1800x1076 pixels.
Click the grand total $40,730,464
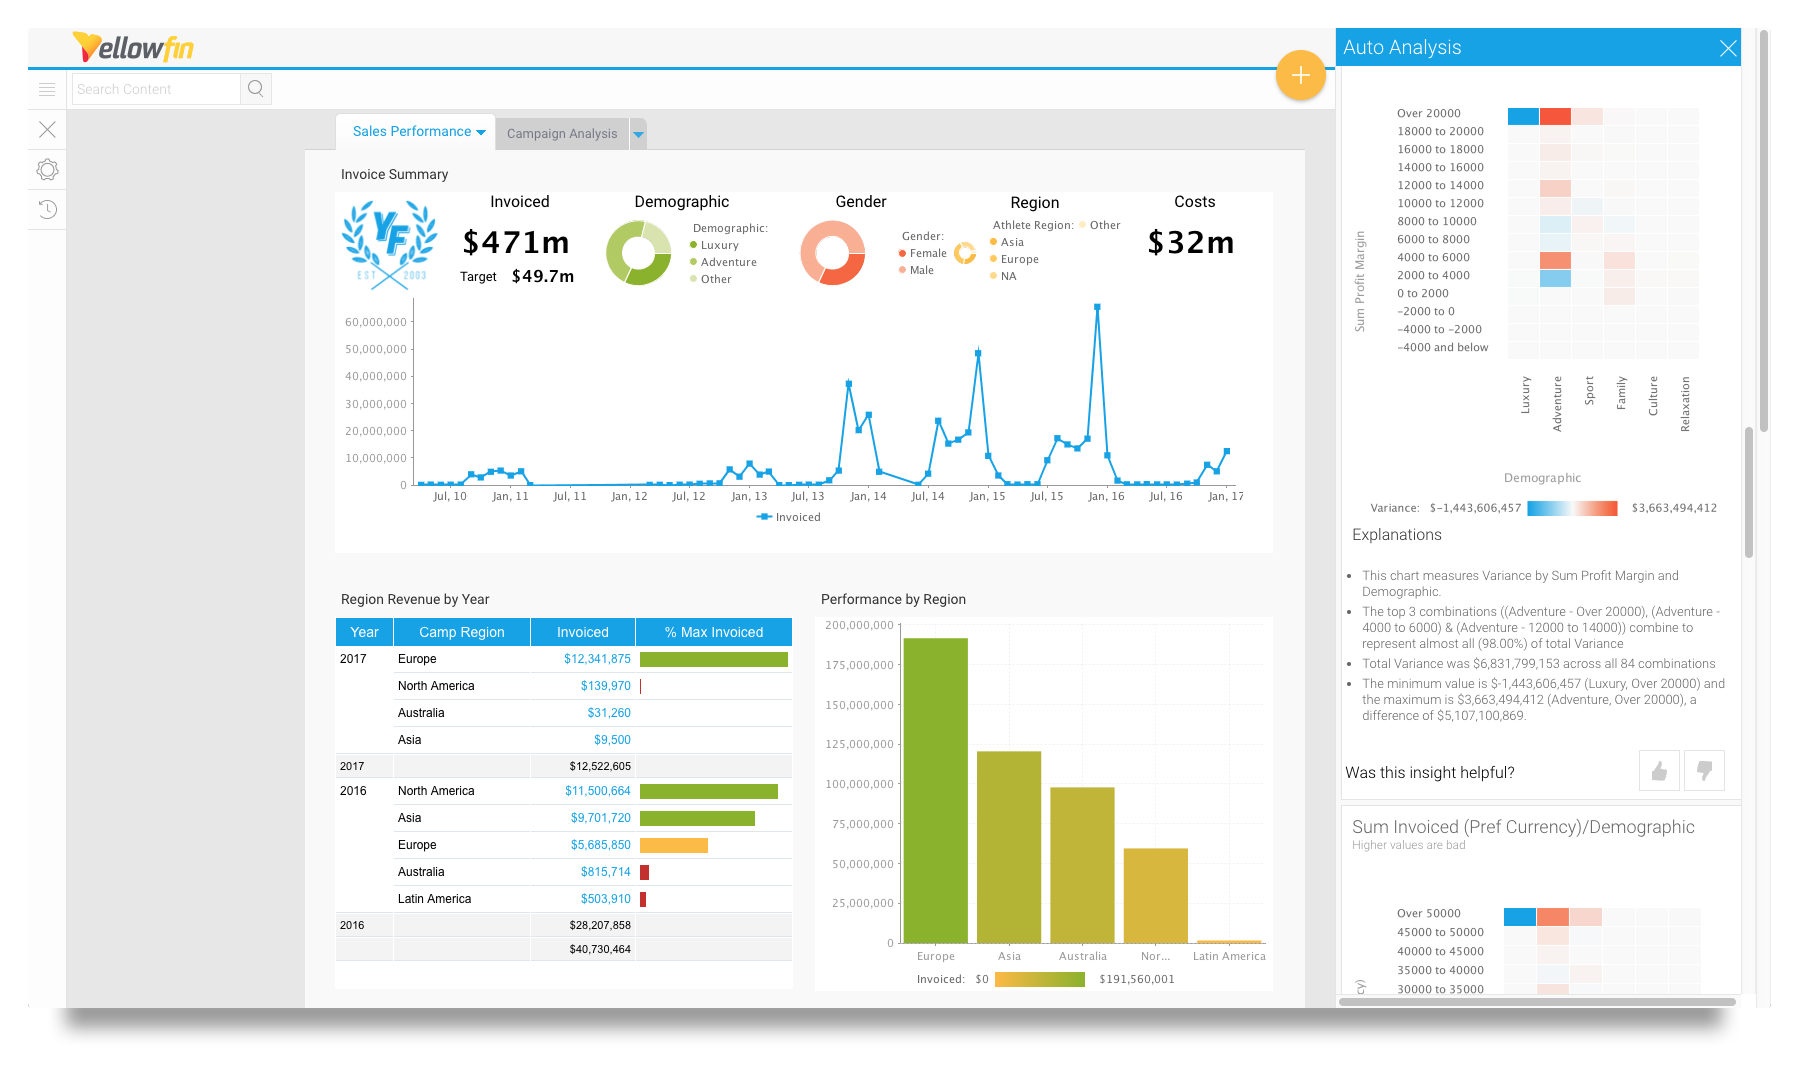pyautogui.click(x=600, y=949)
